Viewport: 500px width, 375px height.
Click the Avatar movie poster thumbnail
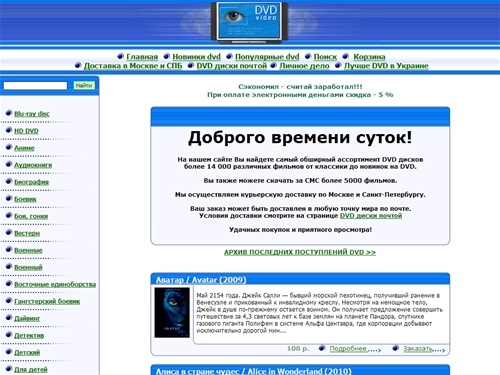pyautogui.click(x=172, y=313)
